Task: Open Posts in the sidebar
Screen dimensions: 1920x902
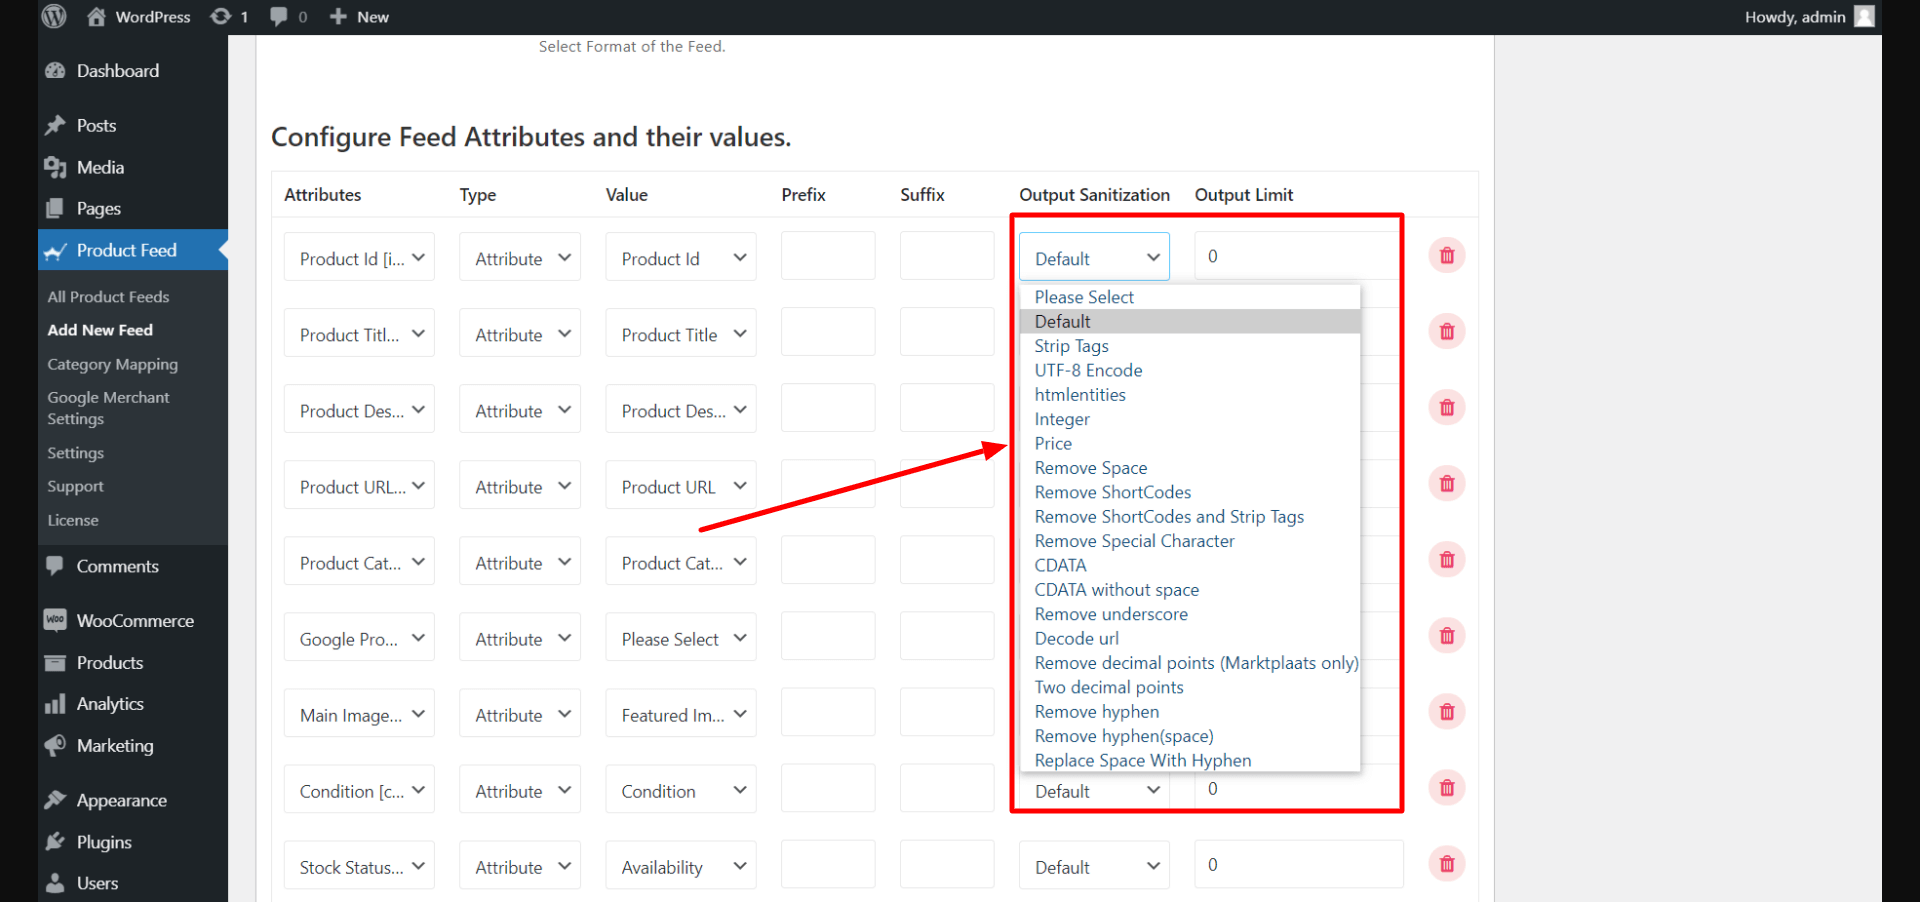Action: (x=133, y=126)
